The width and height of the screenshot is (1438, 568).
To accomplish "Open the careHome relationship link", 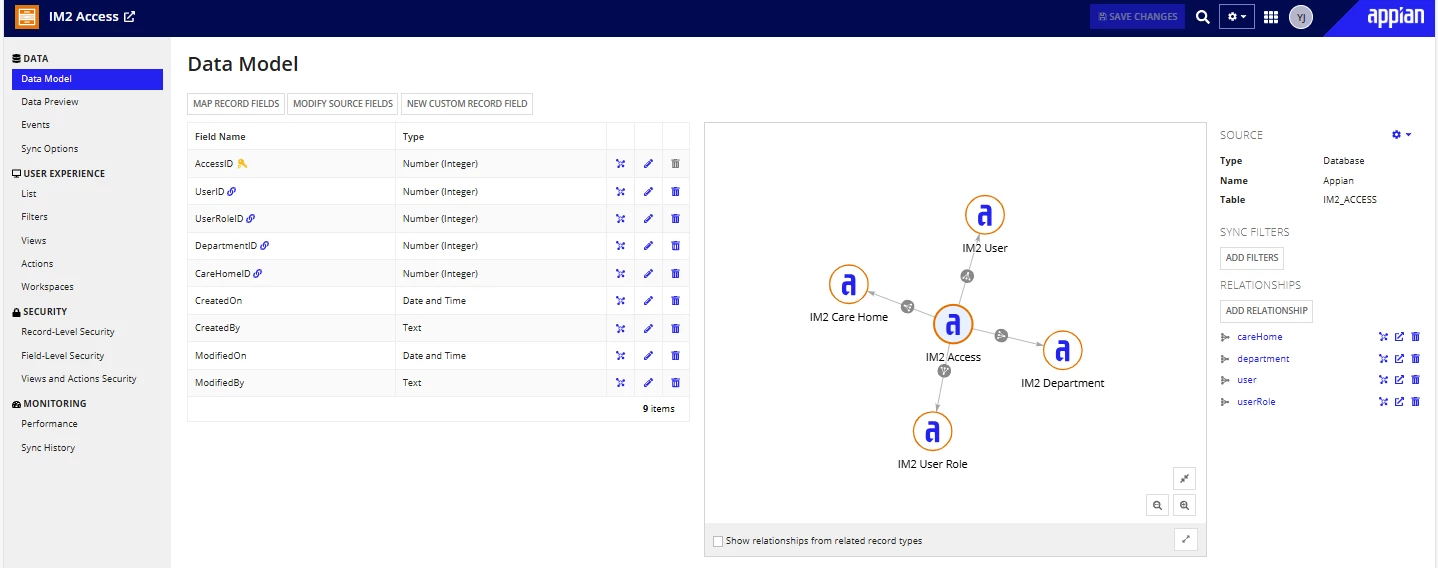I will point(1259,337).
